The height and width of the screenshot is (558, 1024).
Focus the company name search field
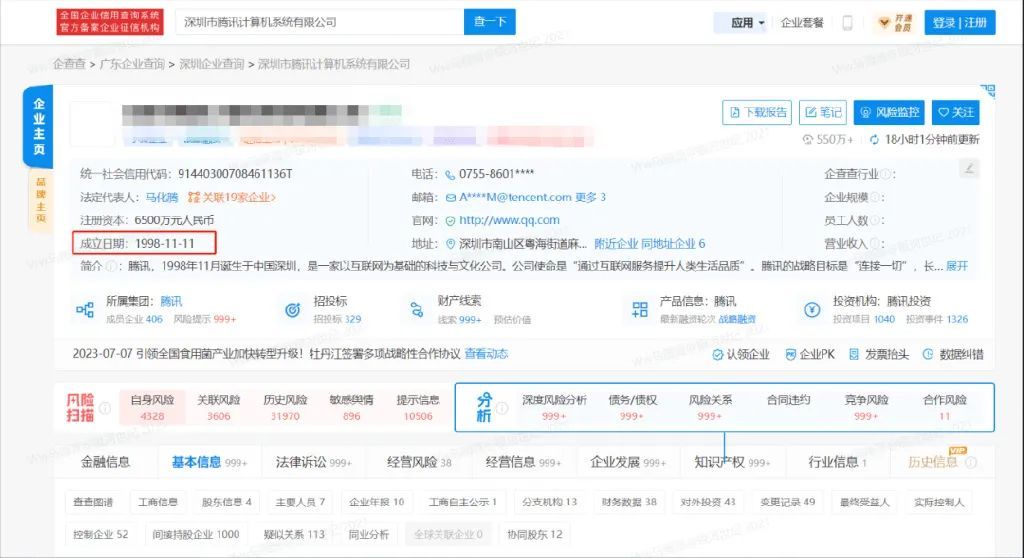click(320, 22)
